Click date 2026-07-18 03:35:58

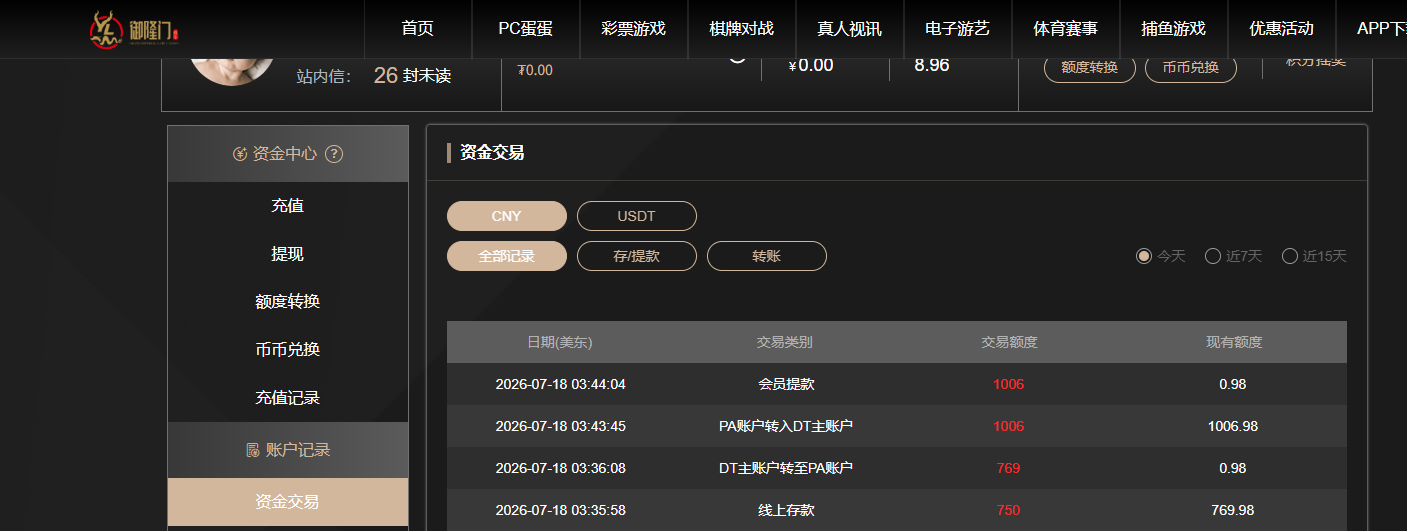click(561, 510)
